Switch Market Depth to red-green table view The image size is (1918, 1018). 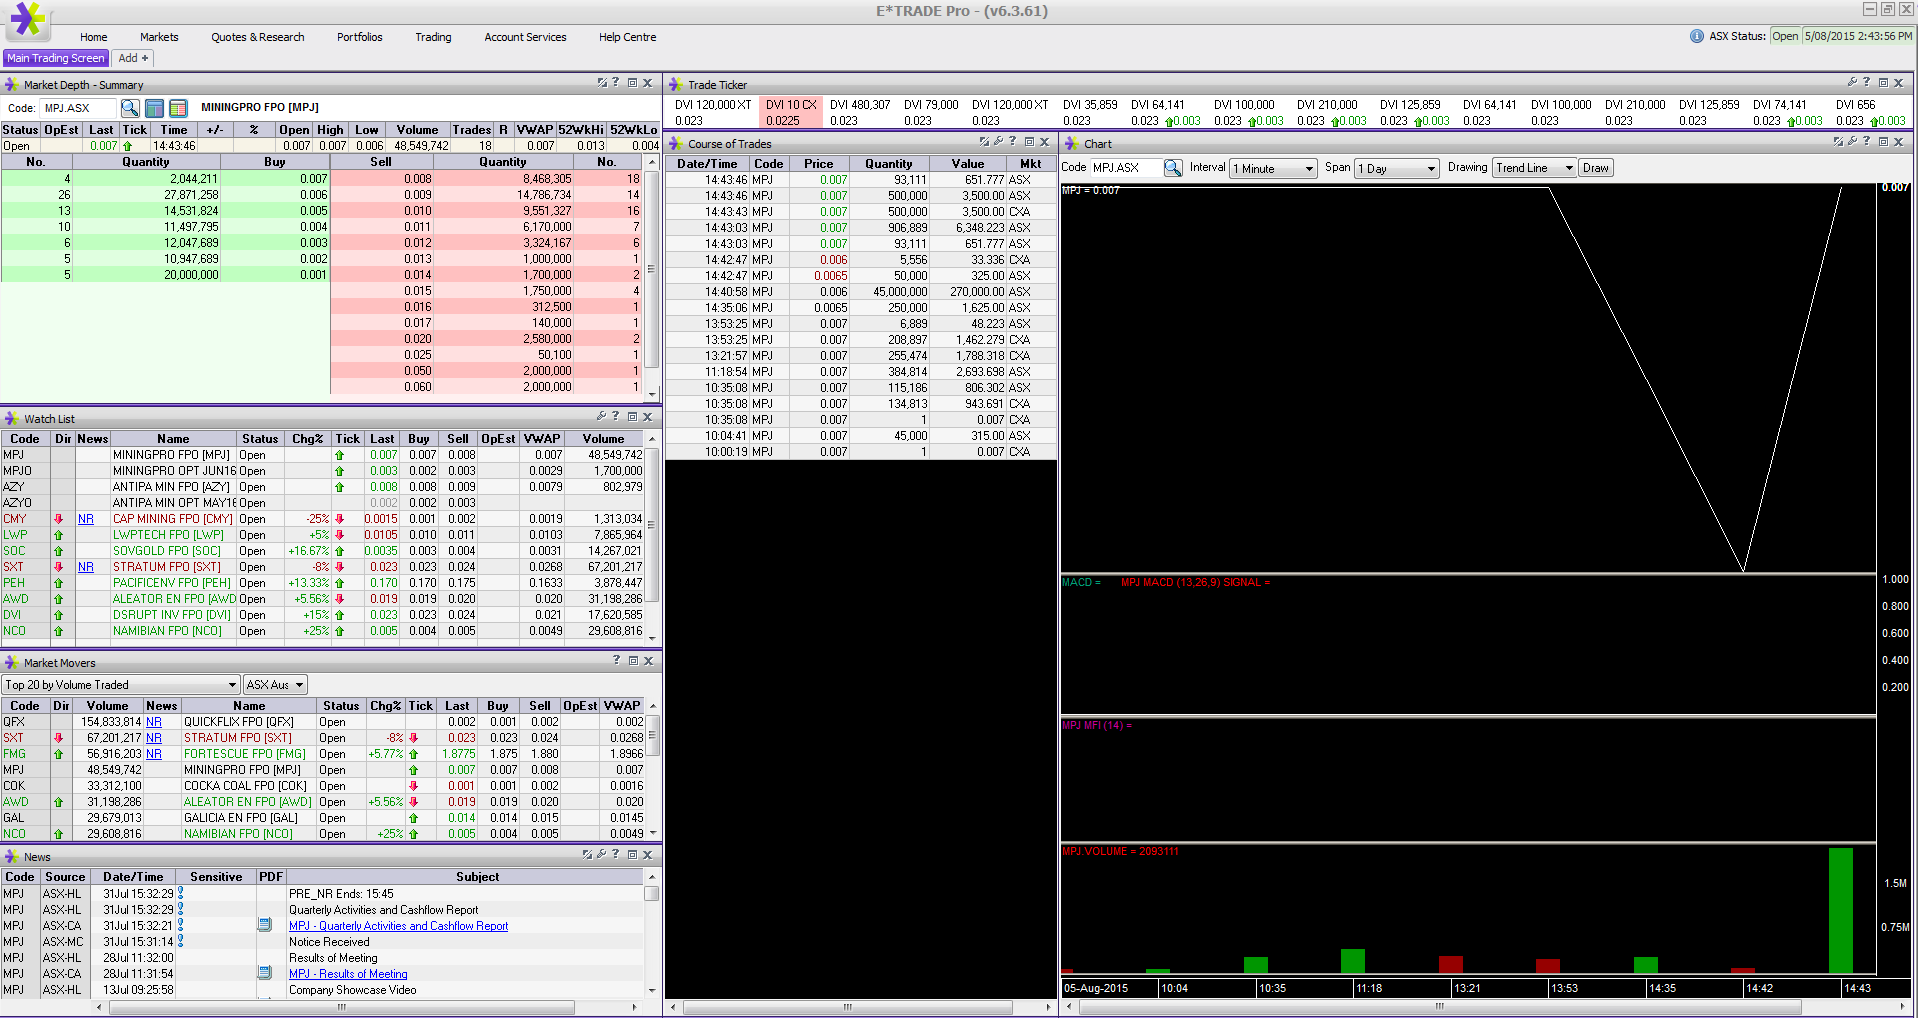178,108
